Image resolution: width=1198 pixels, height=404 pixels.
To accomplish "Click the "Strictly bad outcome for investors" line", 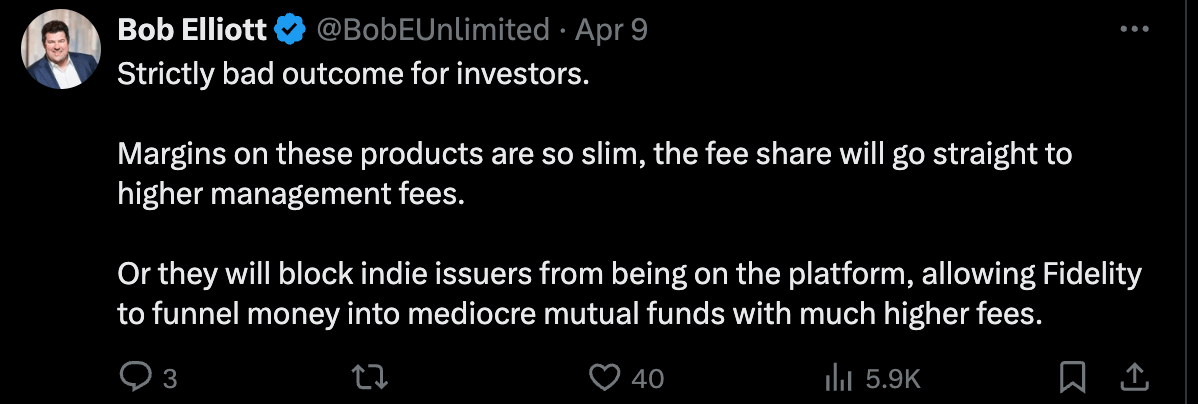I will tap(349, 76).
